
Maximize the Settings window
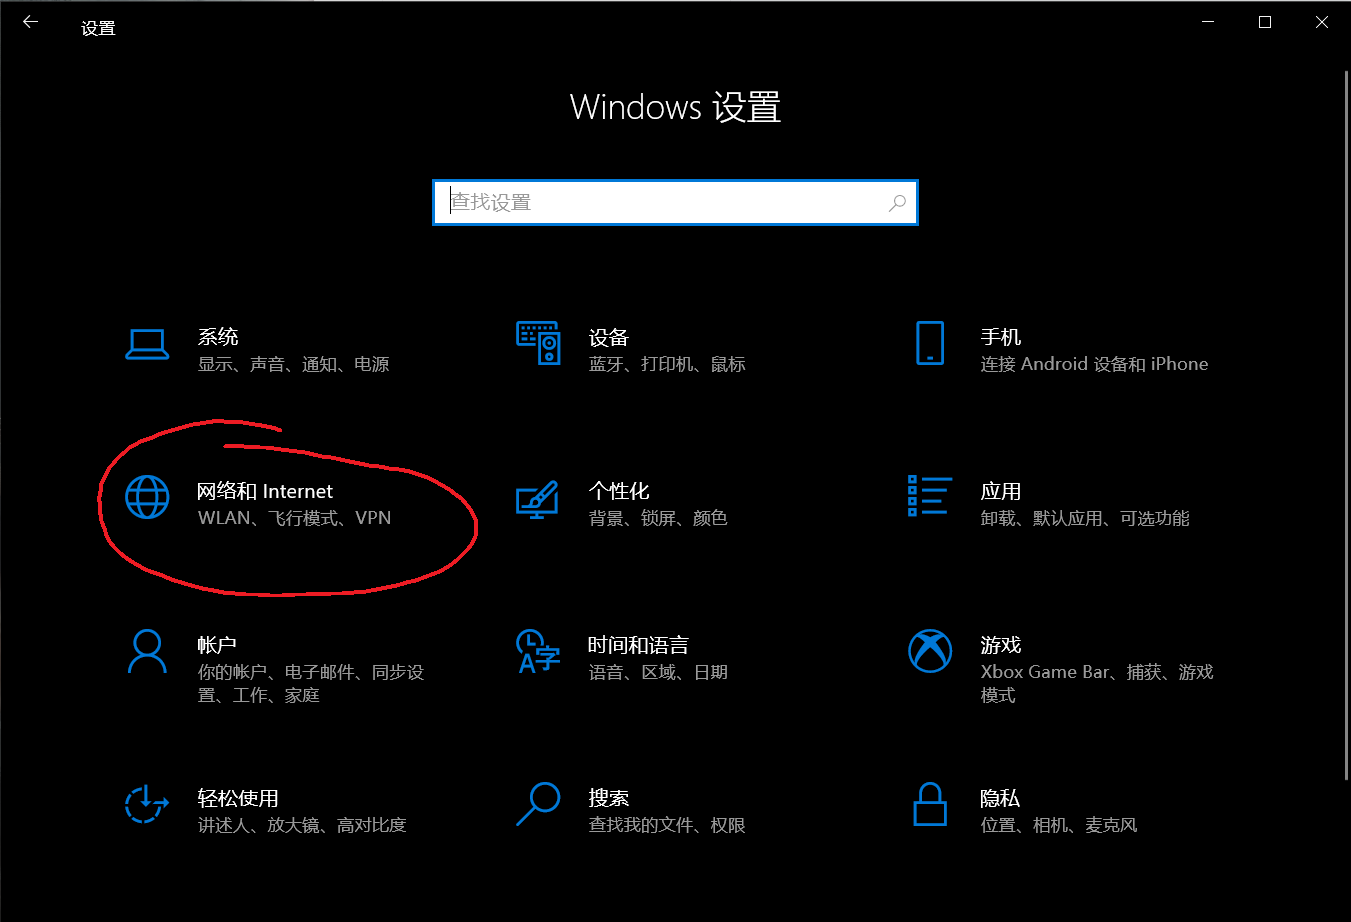pos(1265,22)
